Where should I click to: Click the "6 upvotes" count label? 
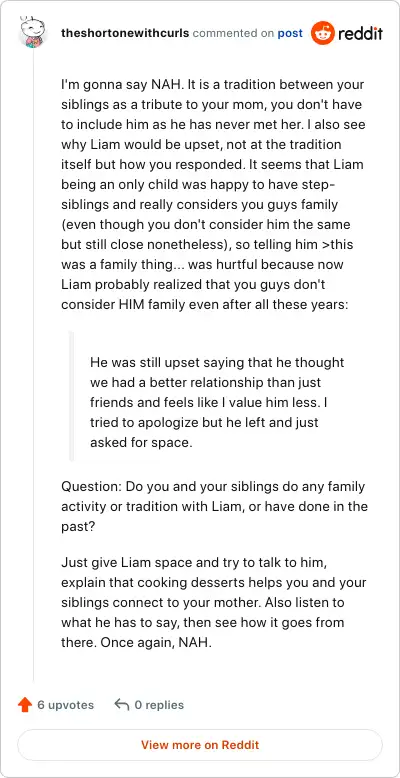pyautogui.click(x=66, y=705)
